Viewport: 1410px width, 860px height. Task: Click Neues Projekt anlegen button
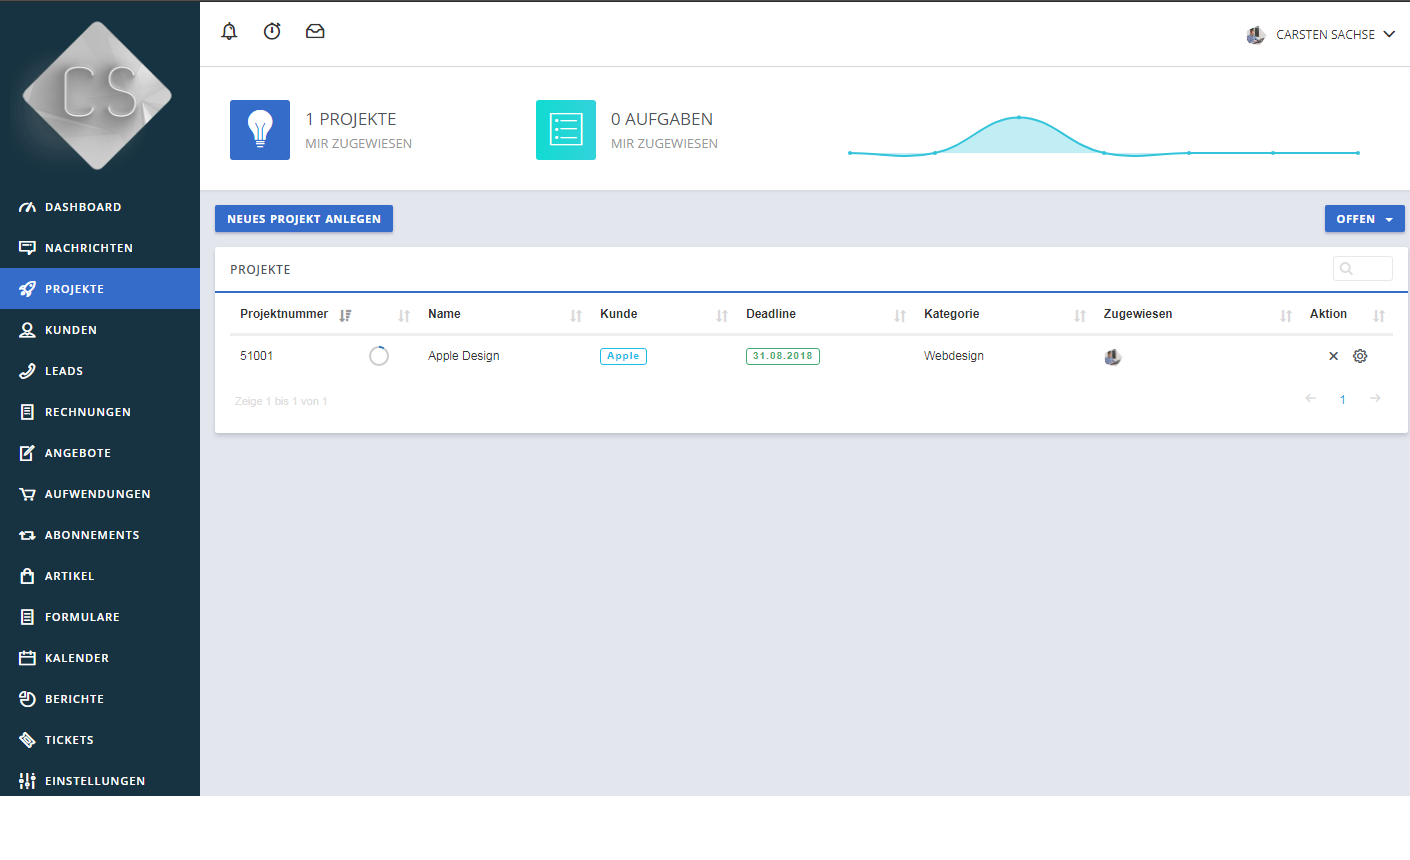tap(304, 219)
